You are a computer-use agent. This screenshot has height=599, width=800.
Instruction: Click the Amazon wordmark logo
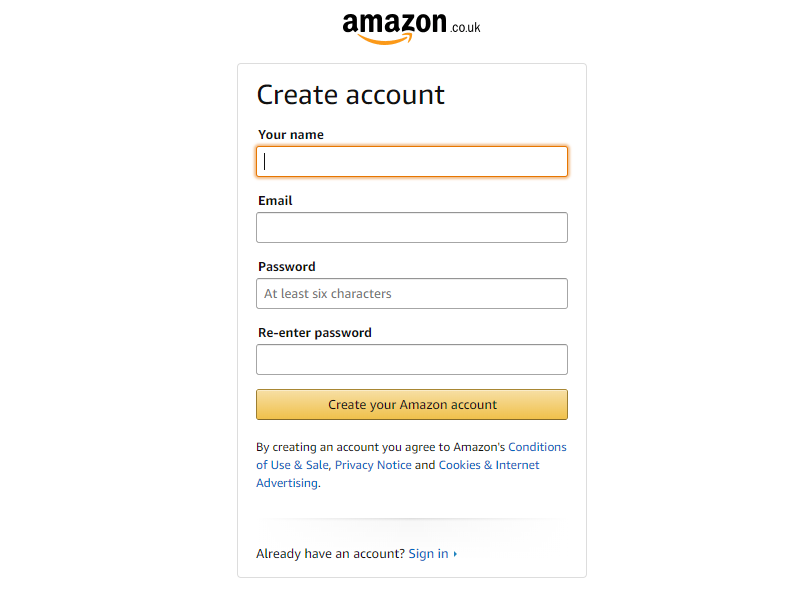[394, 26]
